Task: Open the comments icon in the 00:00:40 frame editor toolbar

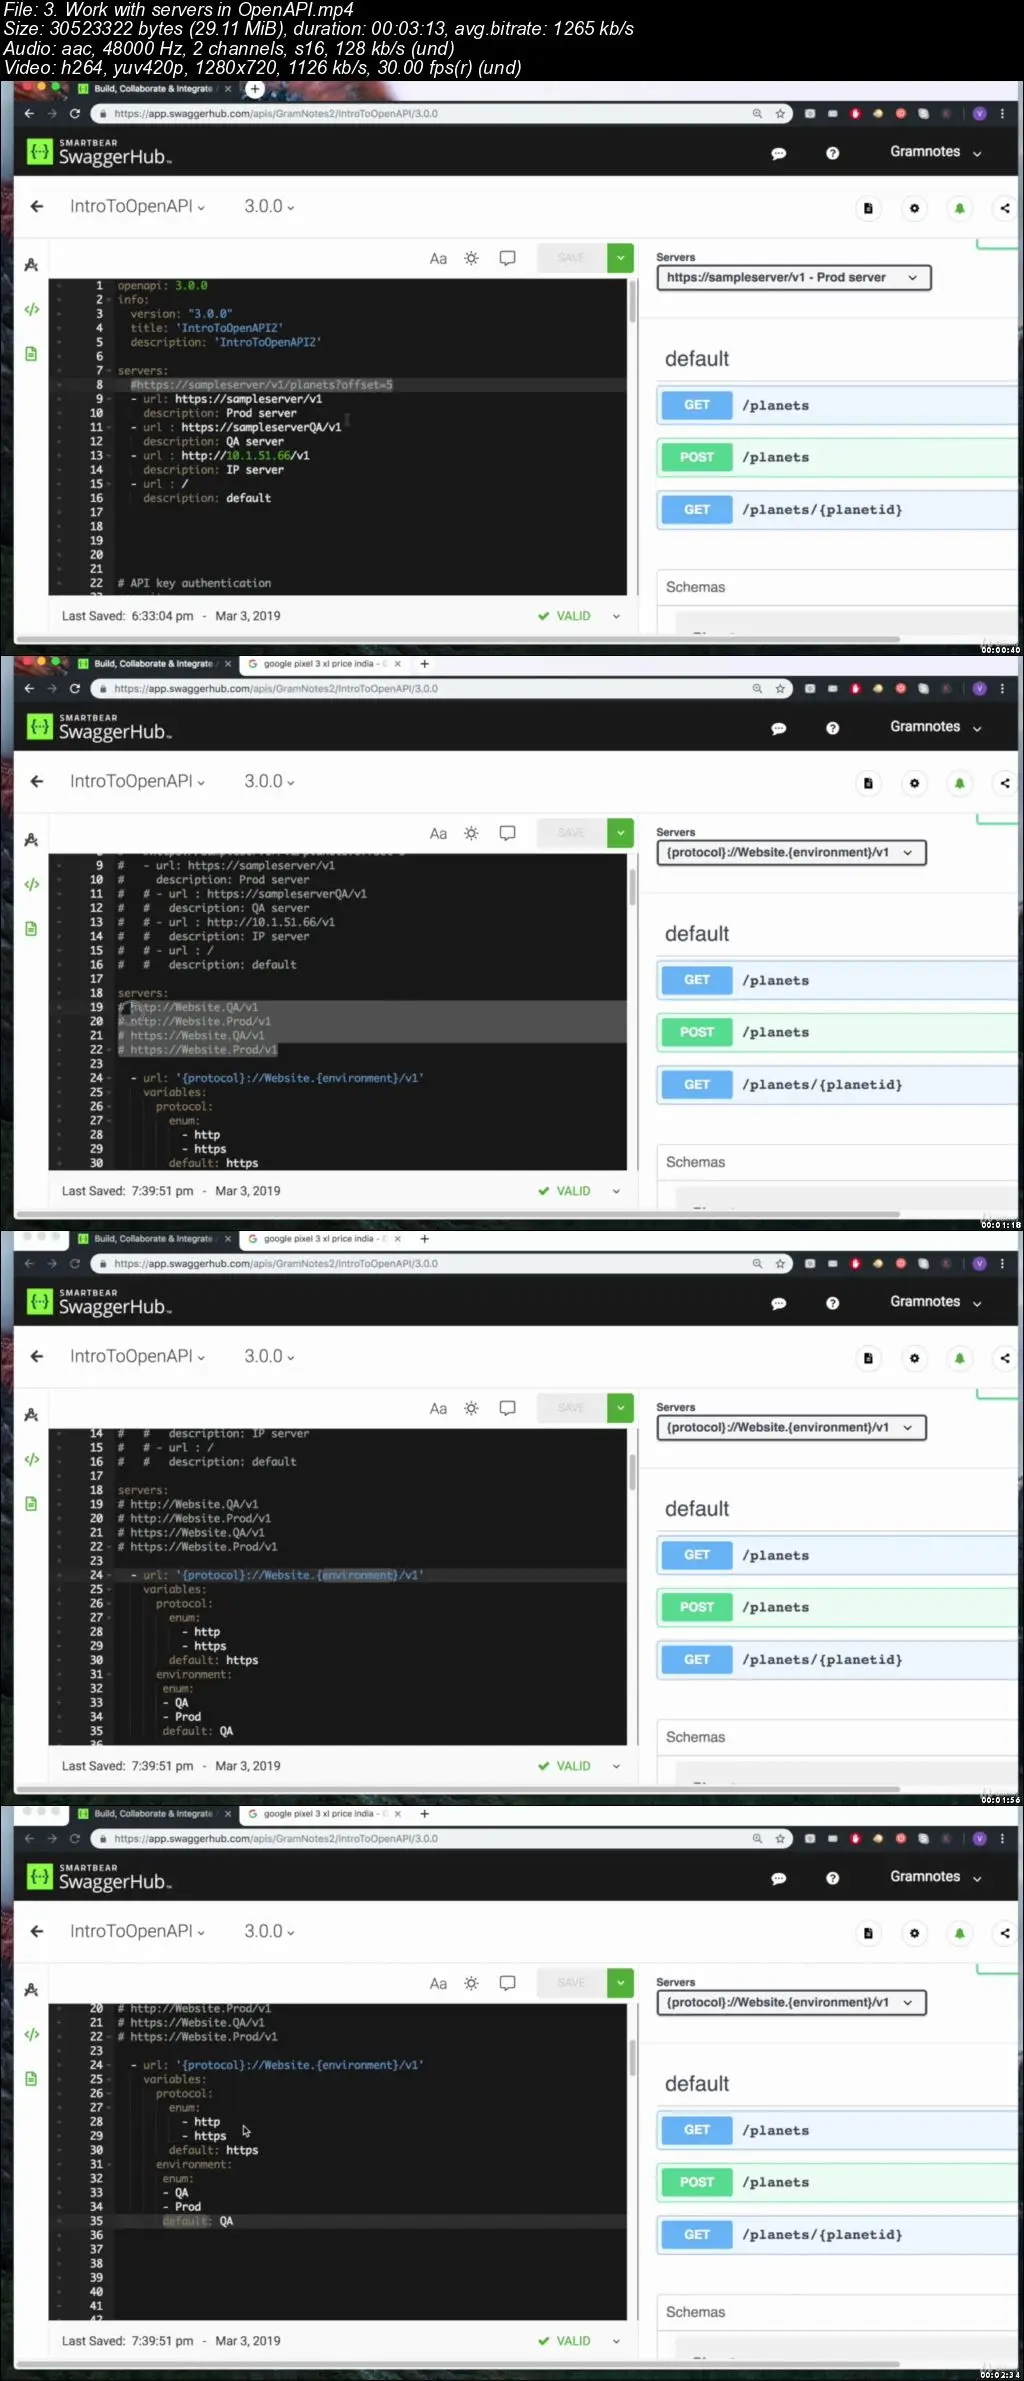Action: pos(507,258)
